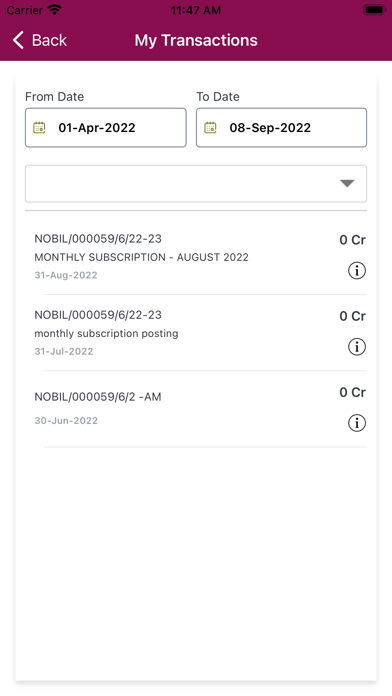Click calendar icon in To Date field
Screen dimensions: 392x696
[x=210, y=128]
